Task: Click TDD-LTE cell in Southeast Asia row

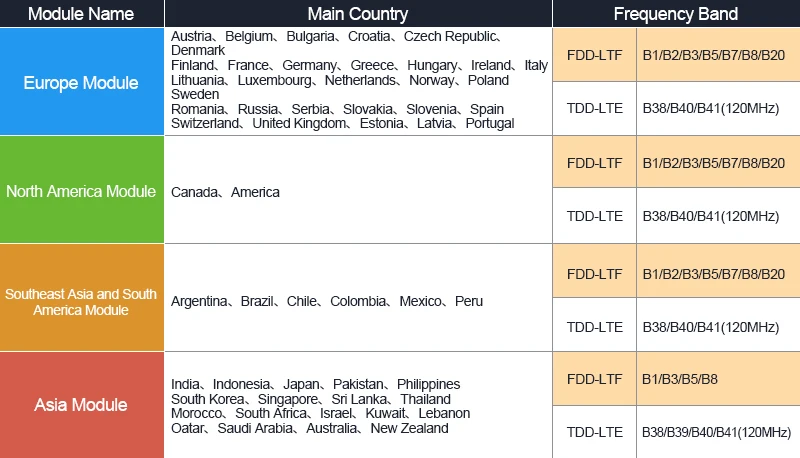Action: coord(594,326)
